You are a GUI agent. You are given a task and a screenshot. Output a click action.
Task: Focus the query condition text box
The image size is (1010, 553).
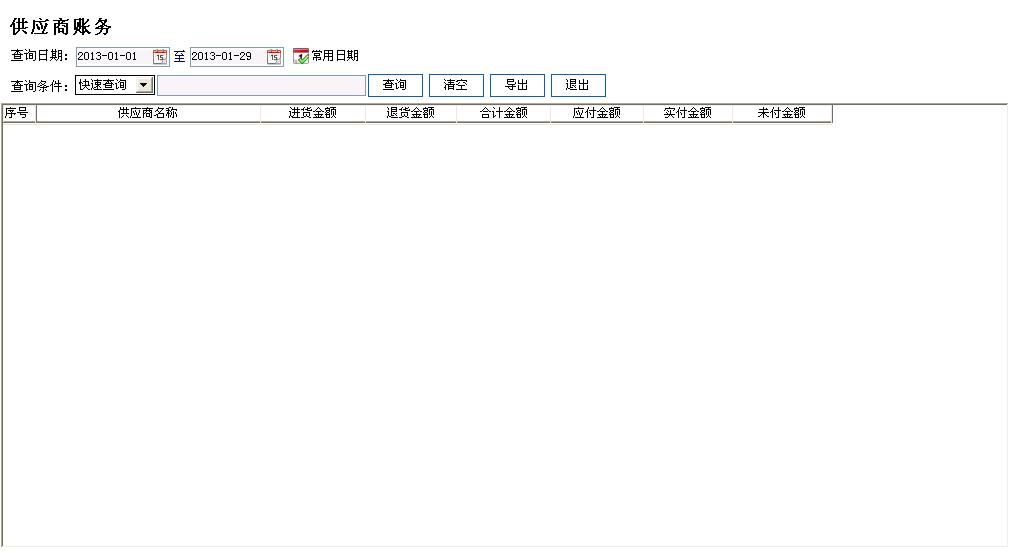(262, 86)
